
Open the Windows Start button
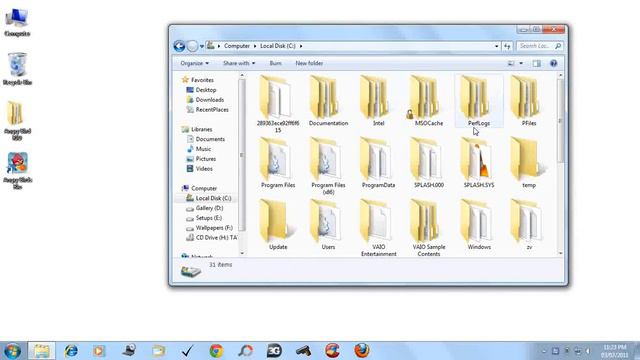pos(12,351)
